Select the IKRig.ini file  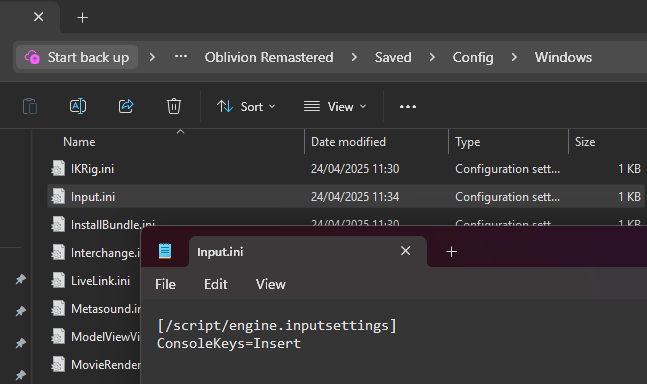click(92, 169)
